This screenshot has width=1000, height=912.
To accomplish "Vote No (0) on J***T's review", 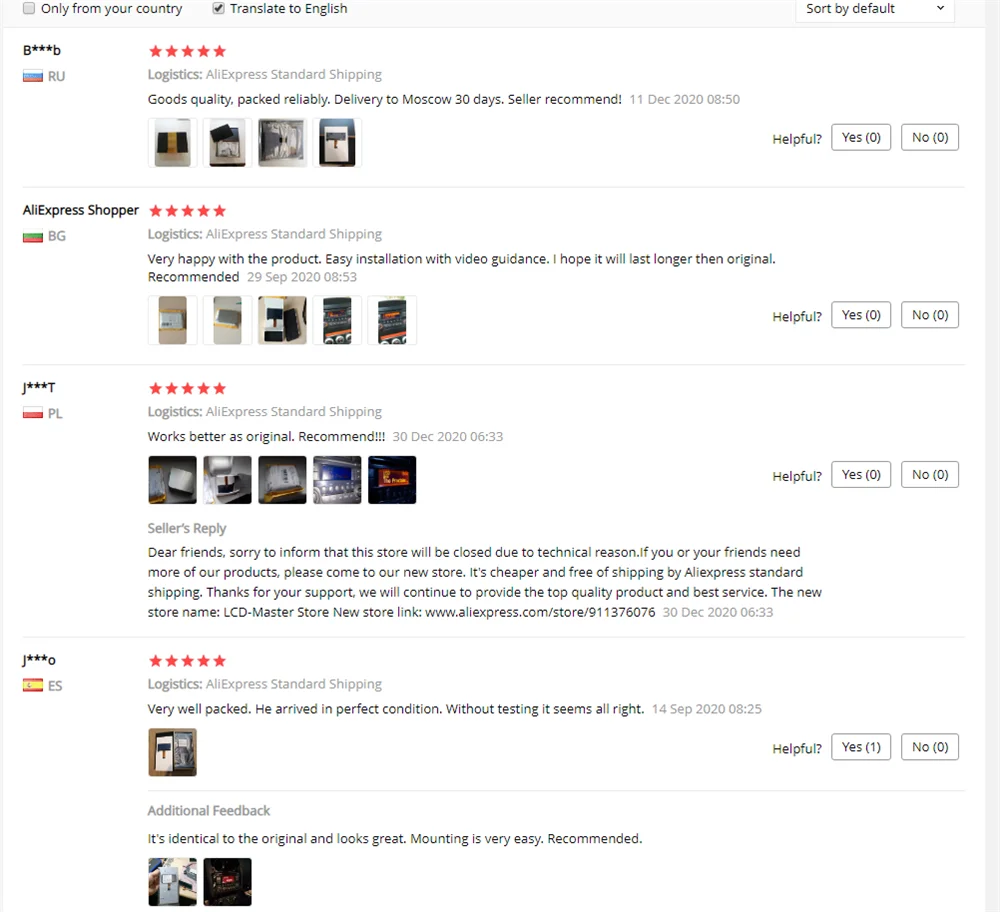I will tap(930, 474).
